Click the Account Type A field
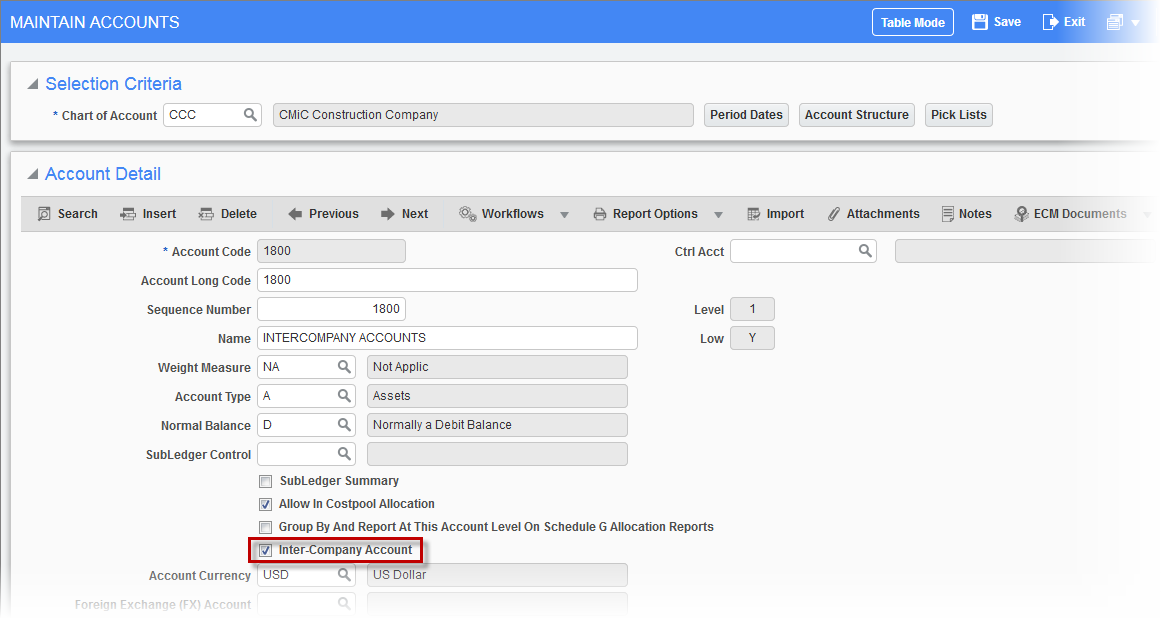The width and height of the screenshot is (1161, 619). pos(307,395)
